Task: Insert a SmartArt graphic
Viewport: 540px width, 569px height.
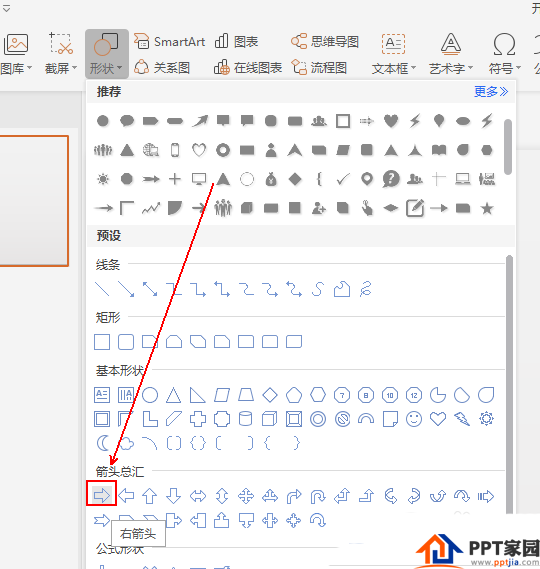Action: [169, 41]
